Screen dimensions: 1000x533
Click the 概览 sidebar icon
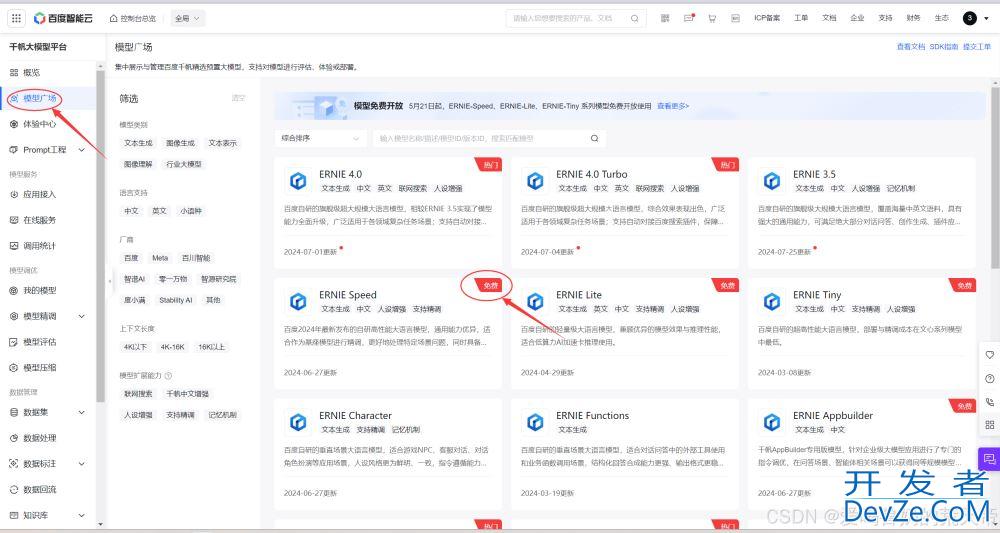pos(14,73)
